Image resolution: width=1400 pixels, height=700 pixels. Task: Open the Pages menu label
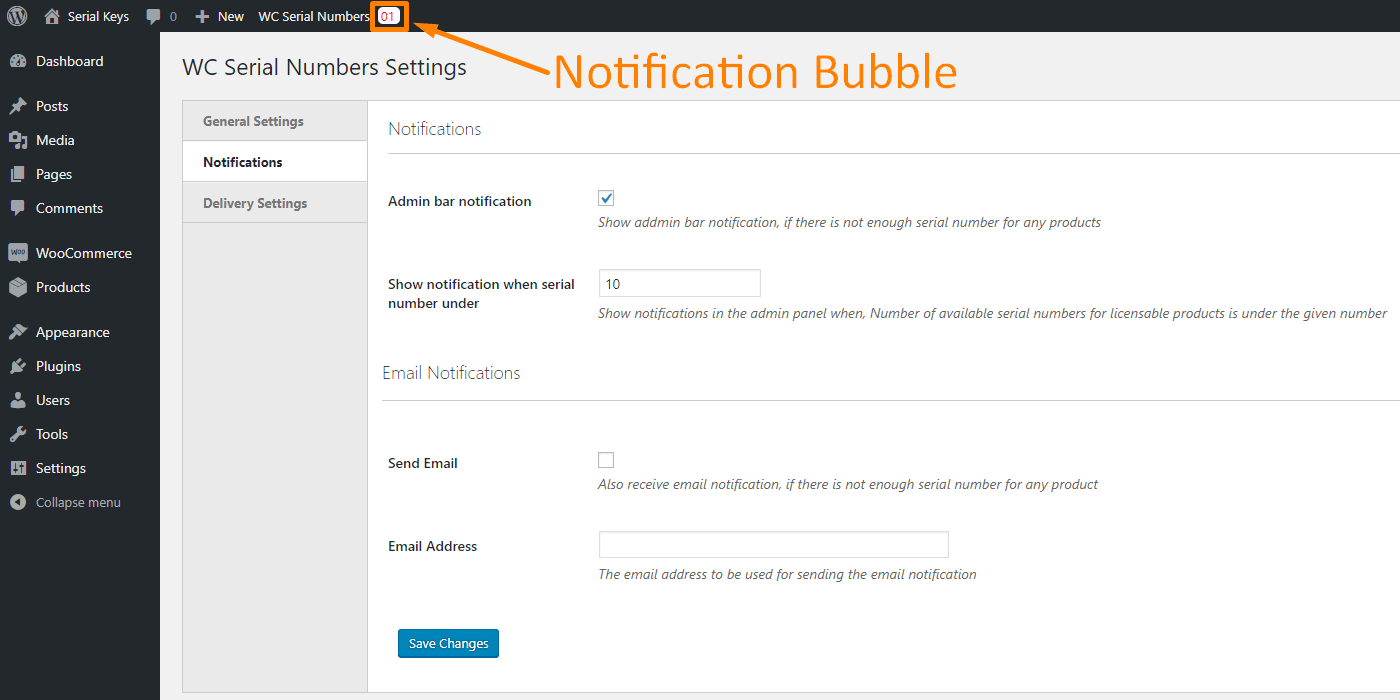[x=54, y=174]
